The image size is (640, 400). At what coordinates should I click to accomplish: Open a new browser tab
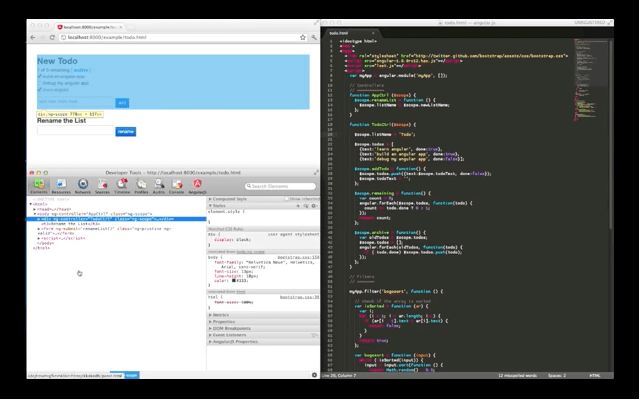click(131, 27)
